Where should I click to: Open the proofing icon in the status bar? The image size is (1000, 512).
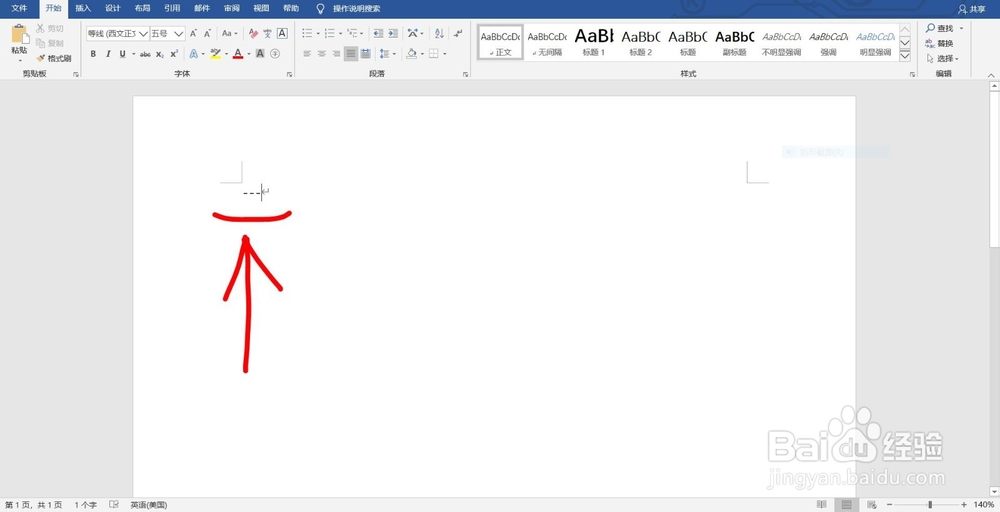114,504
